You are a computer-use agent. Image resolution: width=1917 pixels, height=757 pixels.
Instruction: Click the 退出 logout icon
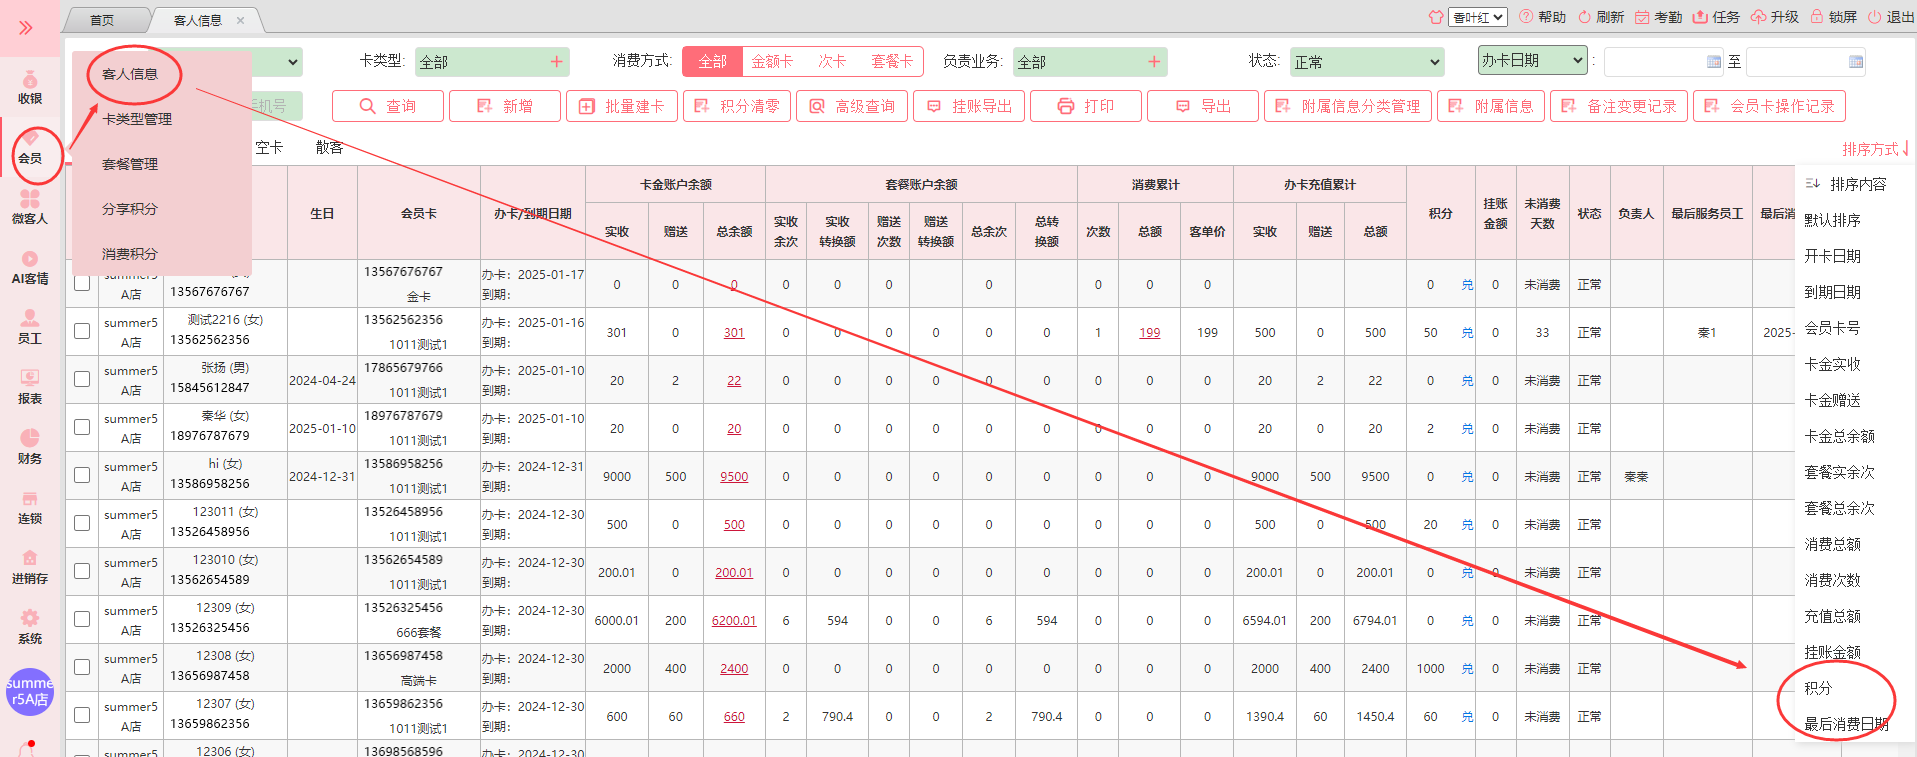(x=1874, y=17)
